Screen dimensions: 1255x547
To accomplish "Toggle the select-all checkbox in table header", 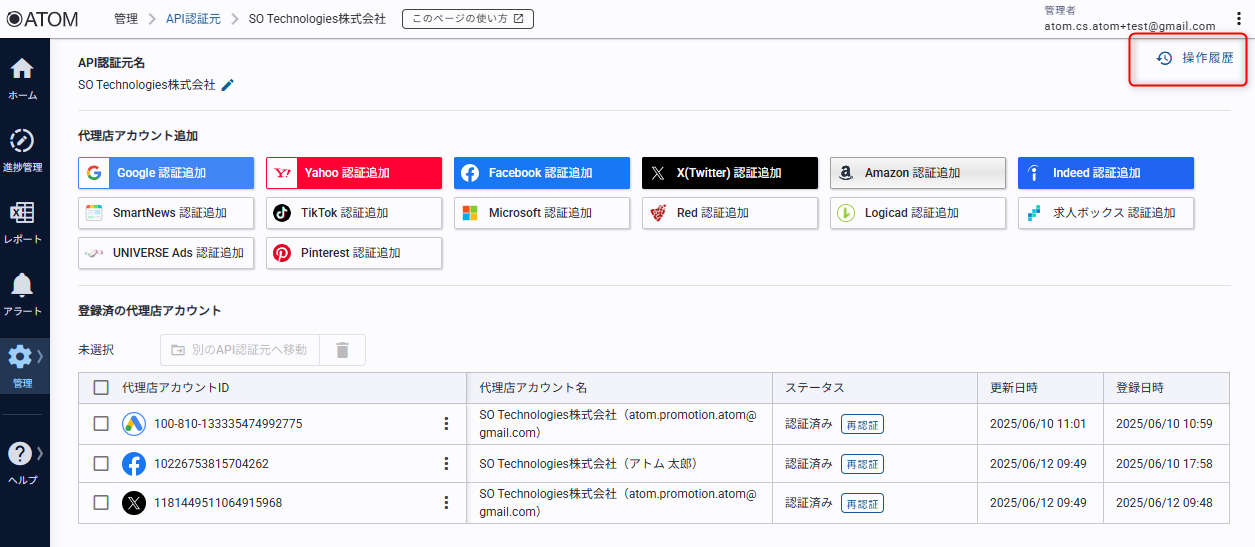I will point(101,388).
